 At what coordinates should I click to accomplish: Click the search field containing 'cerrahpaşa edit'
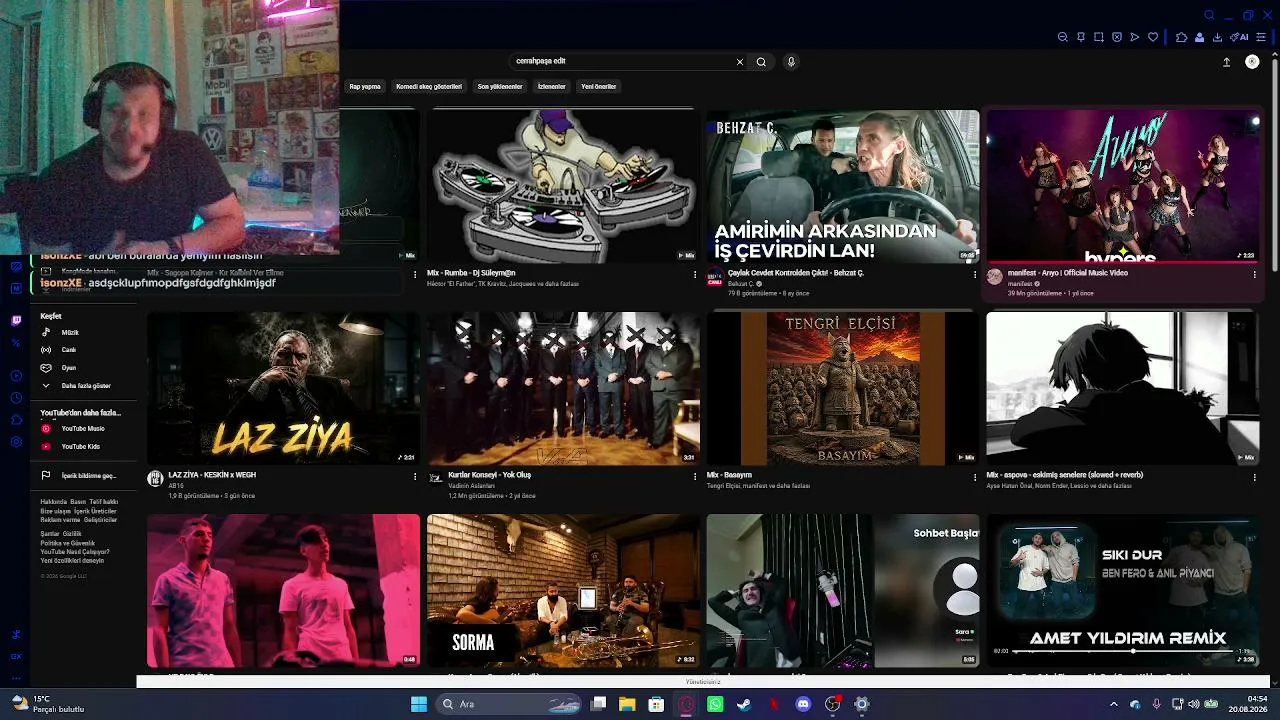click(x=622, y=61)
